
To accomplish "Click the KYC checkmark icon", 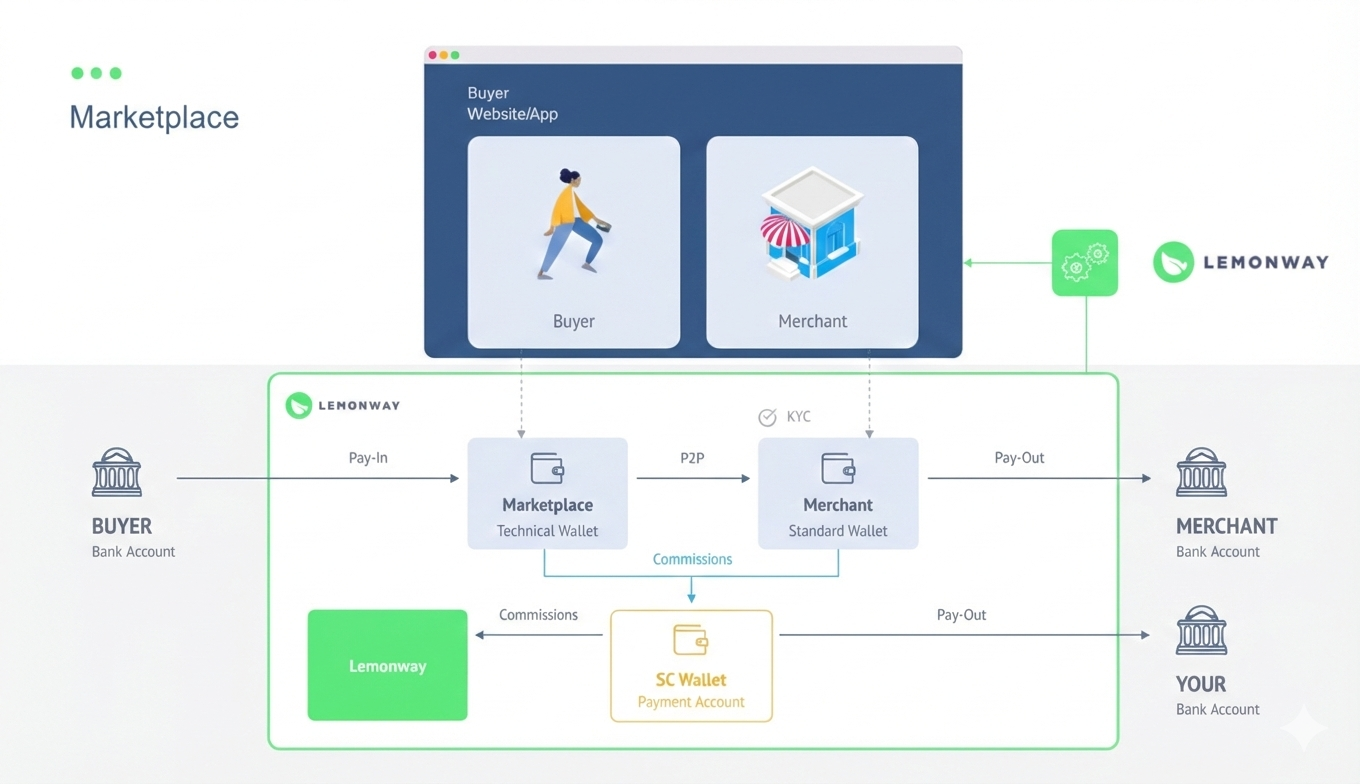I will (767, 417).
